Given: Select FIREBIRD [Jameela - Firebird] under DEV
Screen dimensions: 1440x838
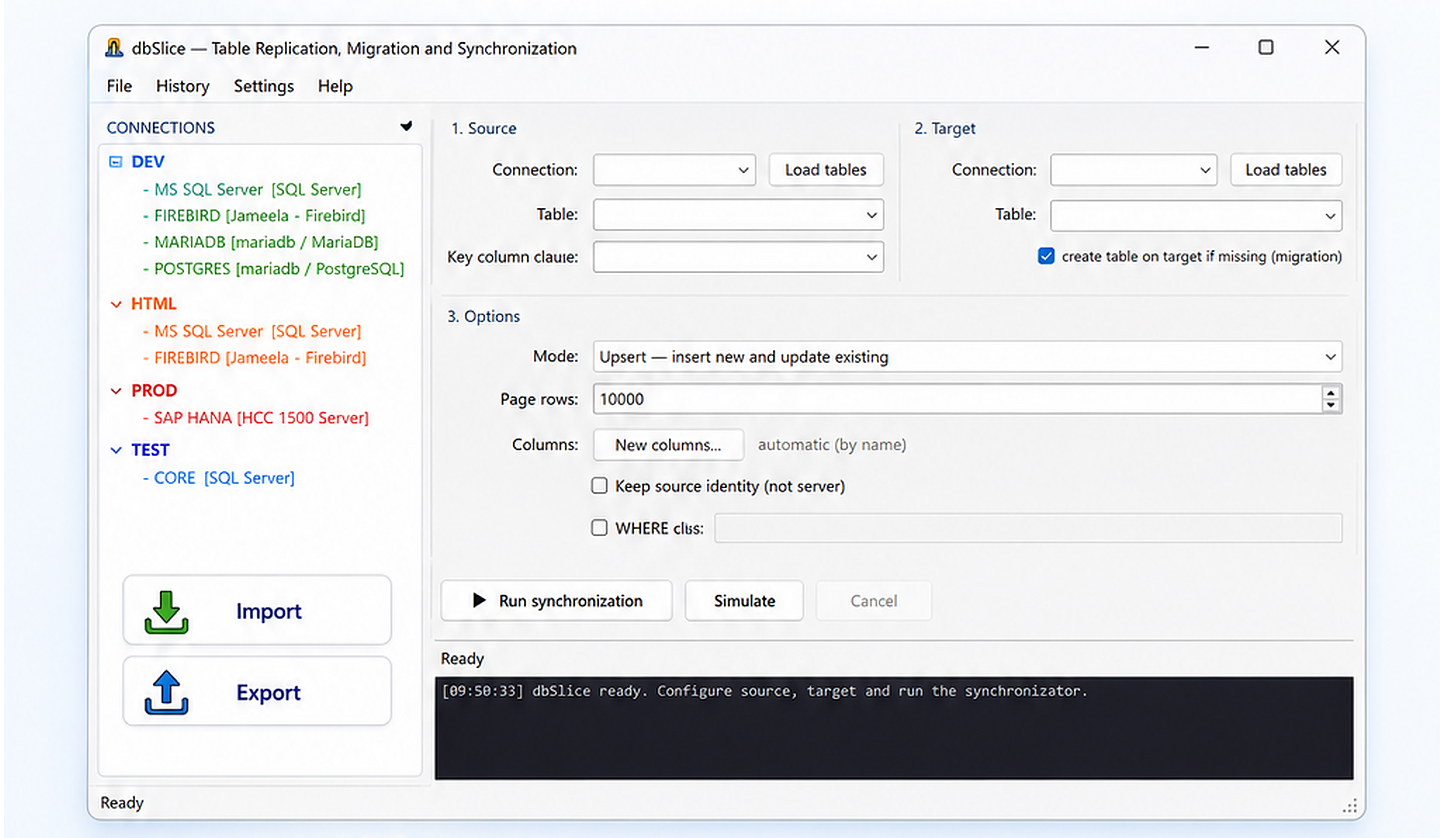Looking at the screenshot, I should (254, 215).
